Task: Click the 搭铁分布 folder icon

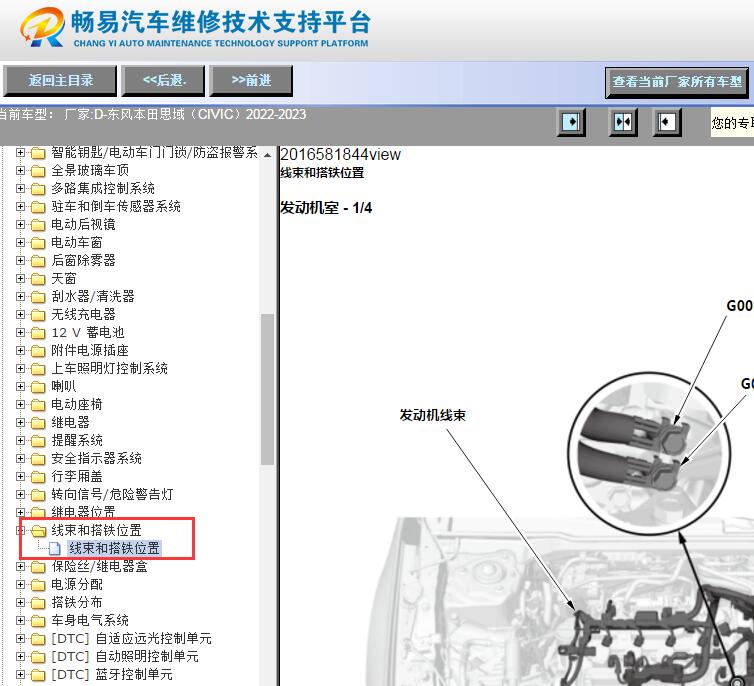Action: click(x=38, y=603)
